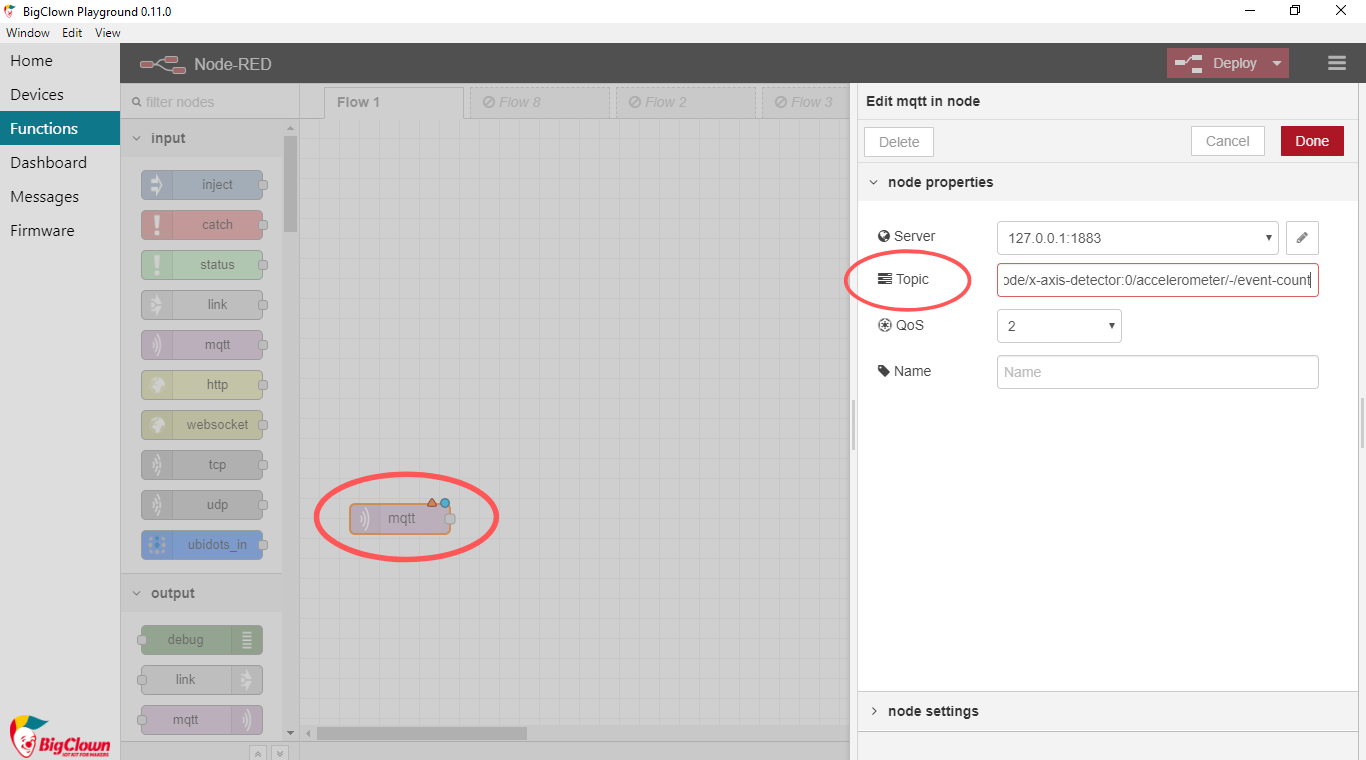Click the canvas horizontal scrollbar
The width and height of the screenshot is (1366, 760).
[x=421, y=733]
